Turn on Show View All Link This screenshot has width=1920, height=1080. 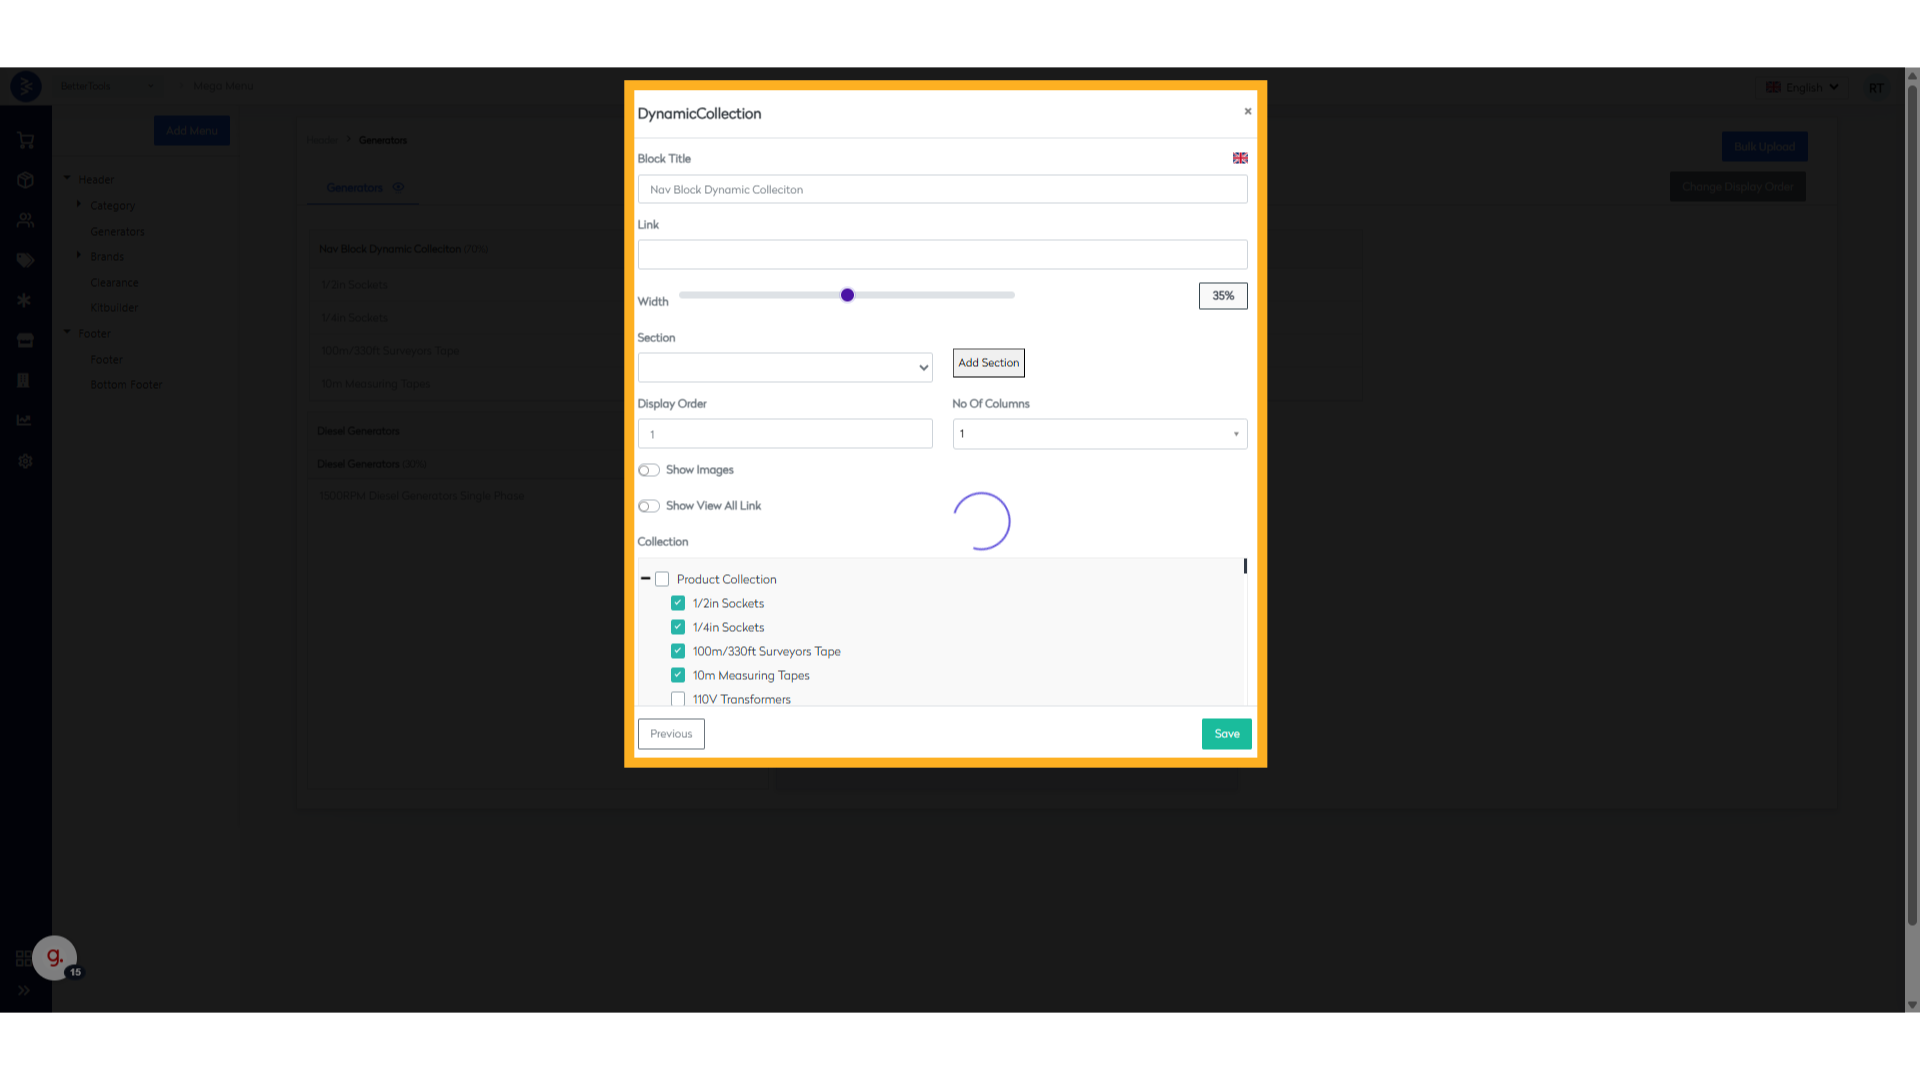(x=649, y=506)
